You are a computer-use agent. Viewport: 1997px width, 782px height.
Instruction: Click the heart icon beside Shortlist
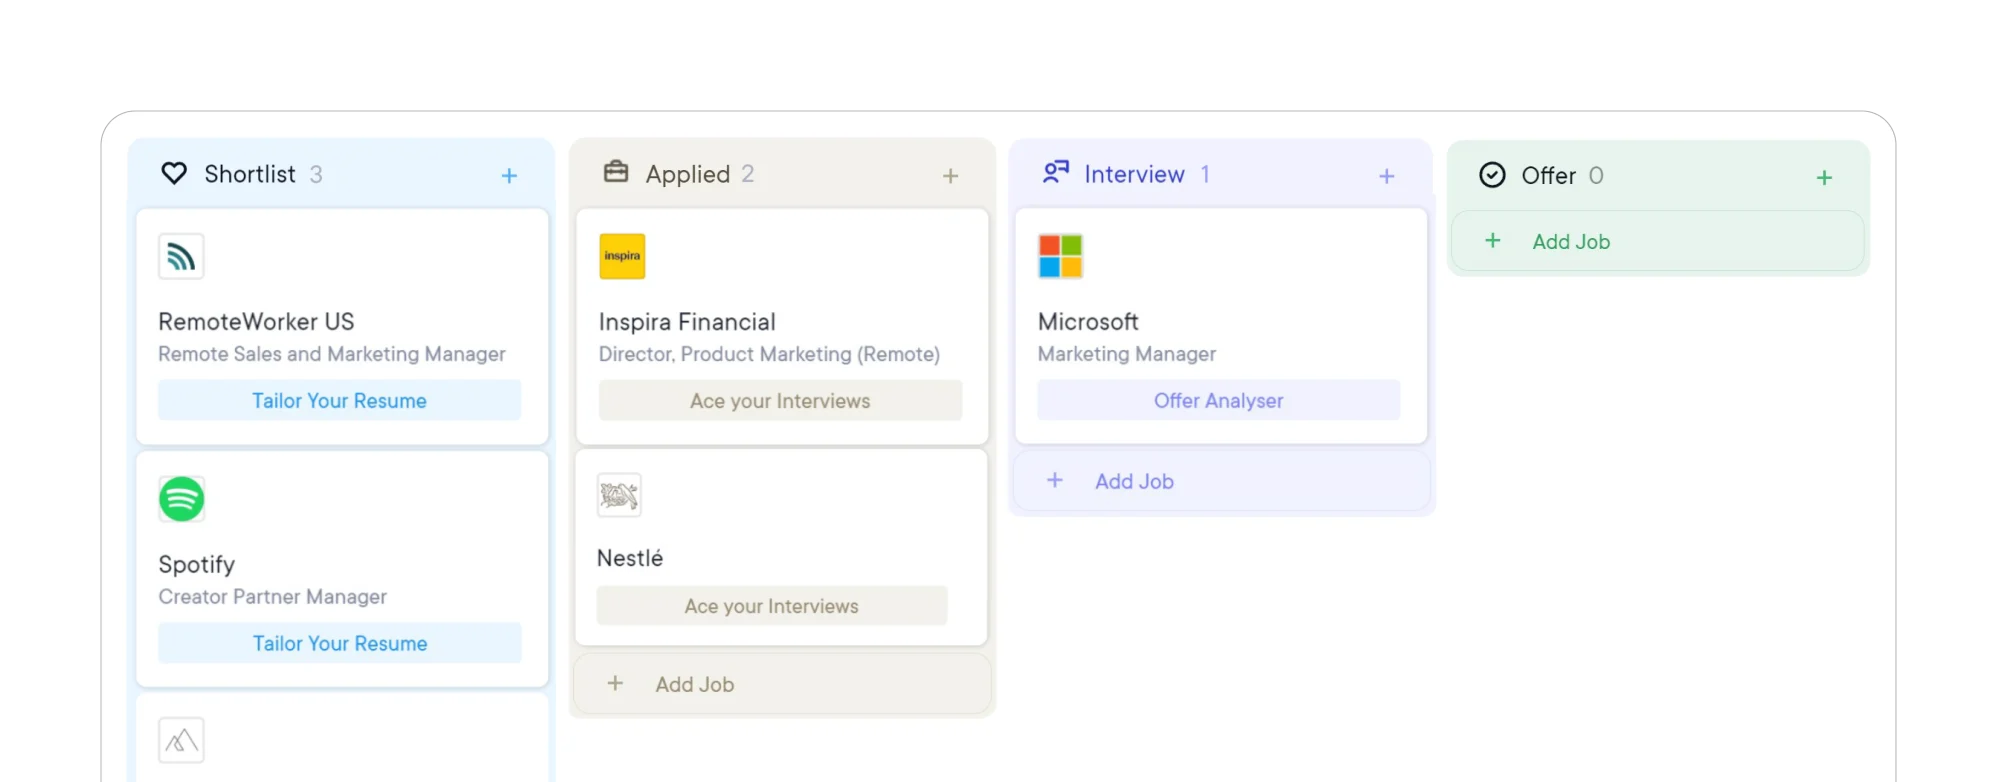point(174,174)
